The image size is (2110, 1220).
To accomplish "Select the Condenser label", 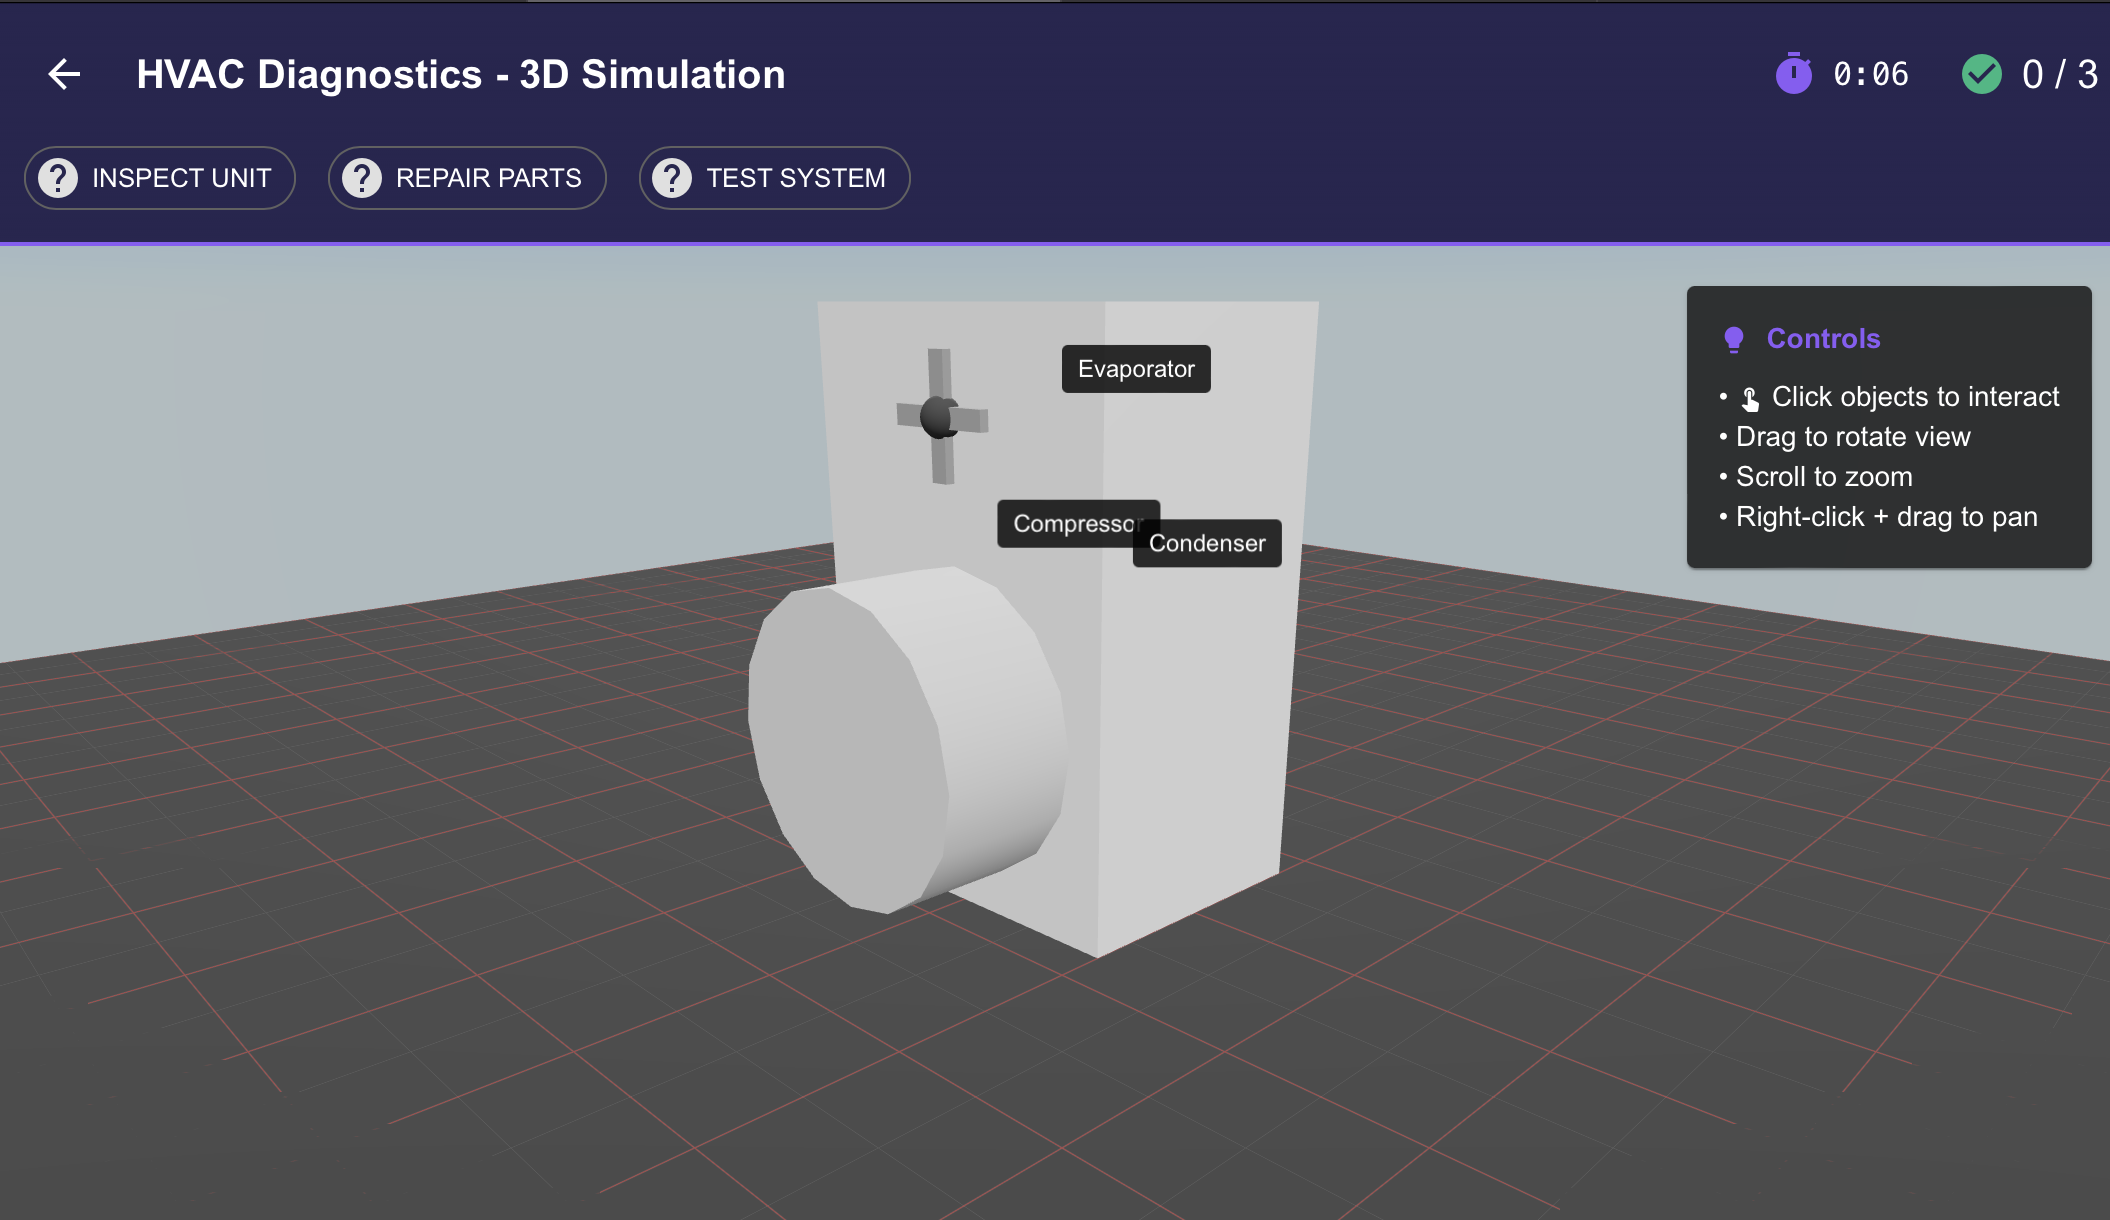I will tap(1207, 543).
